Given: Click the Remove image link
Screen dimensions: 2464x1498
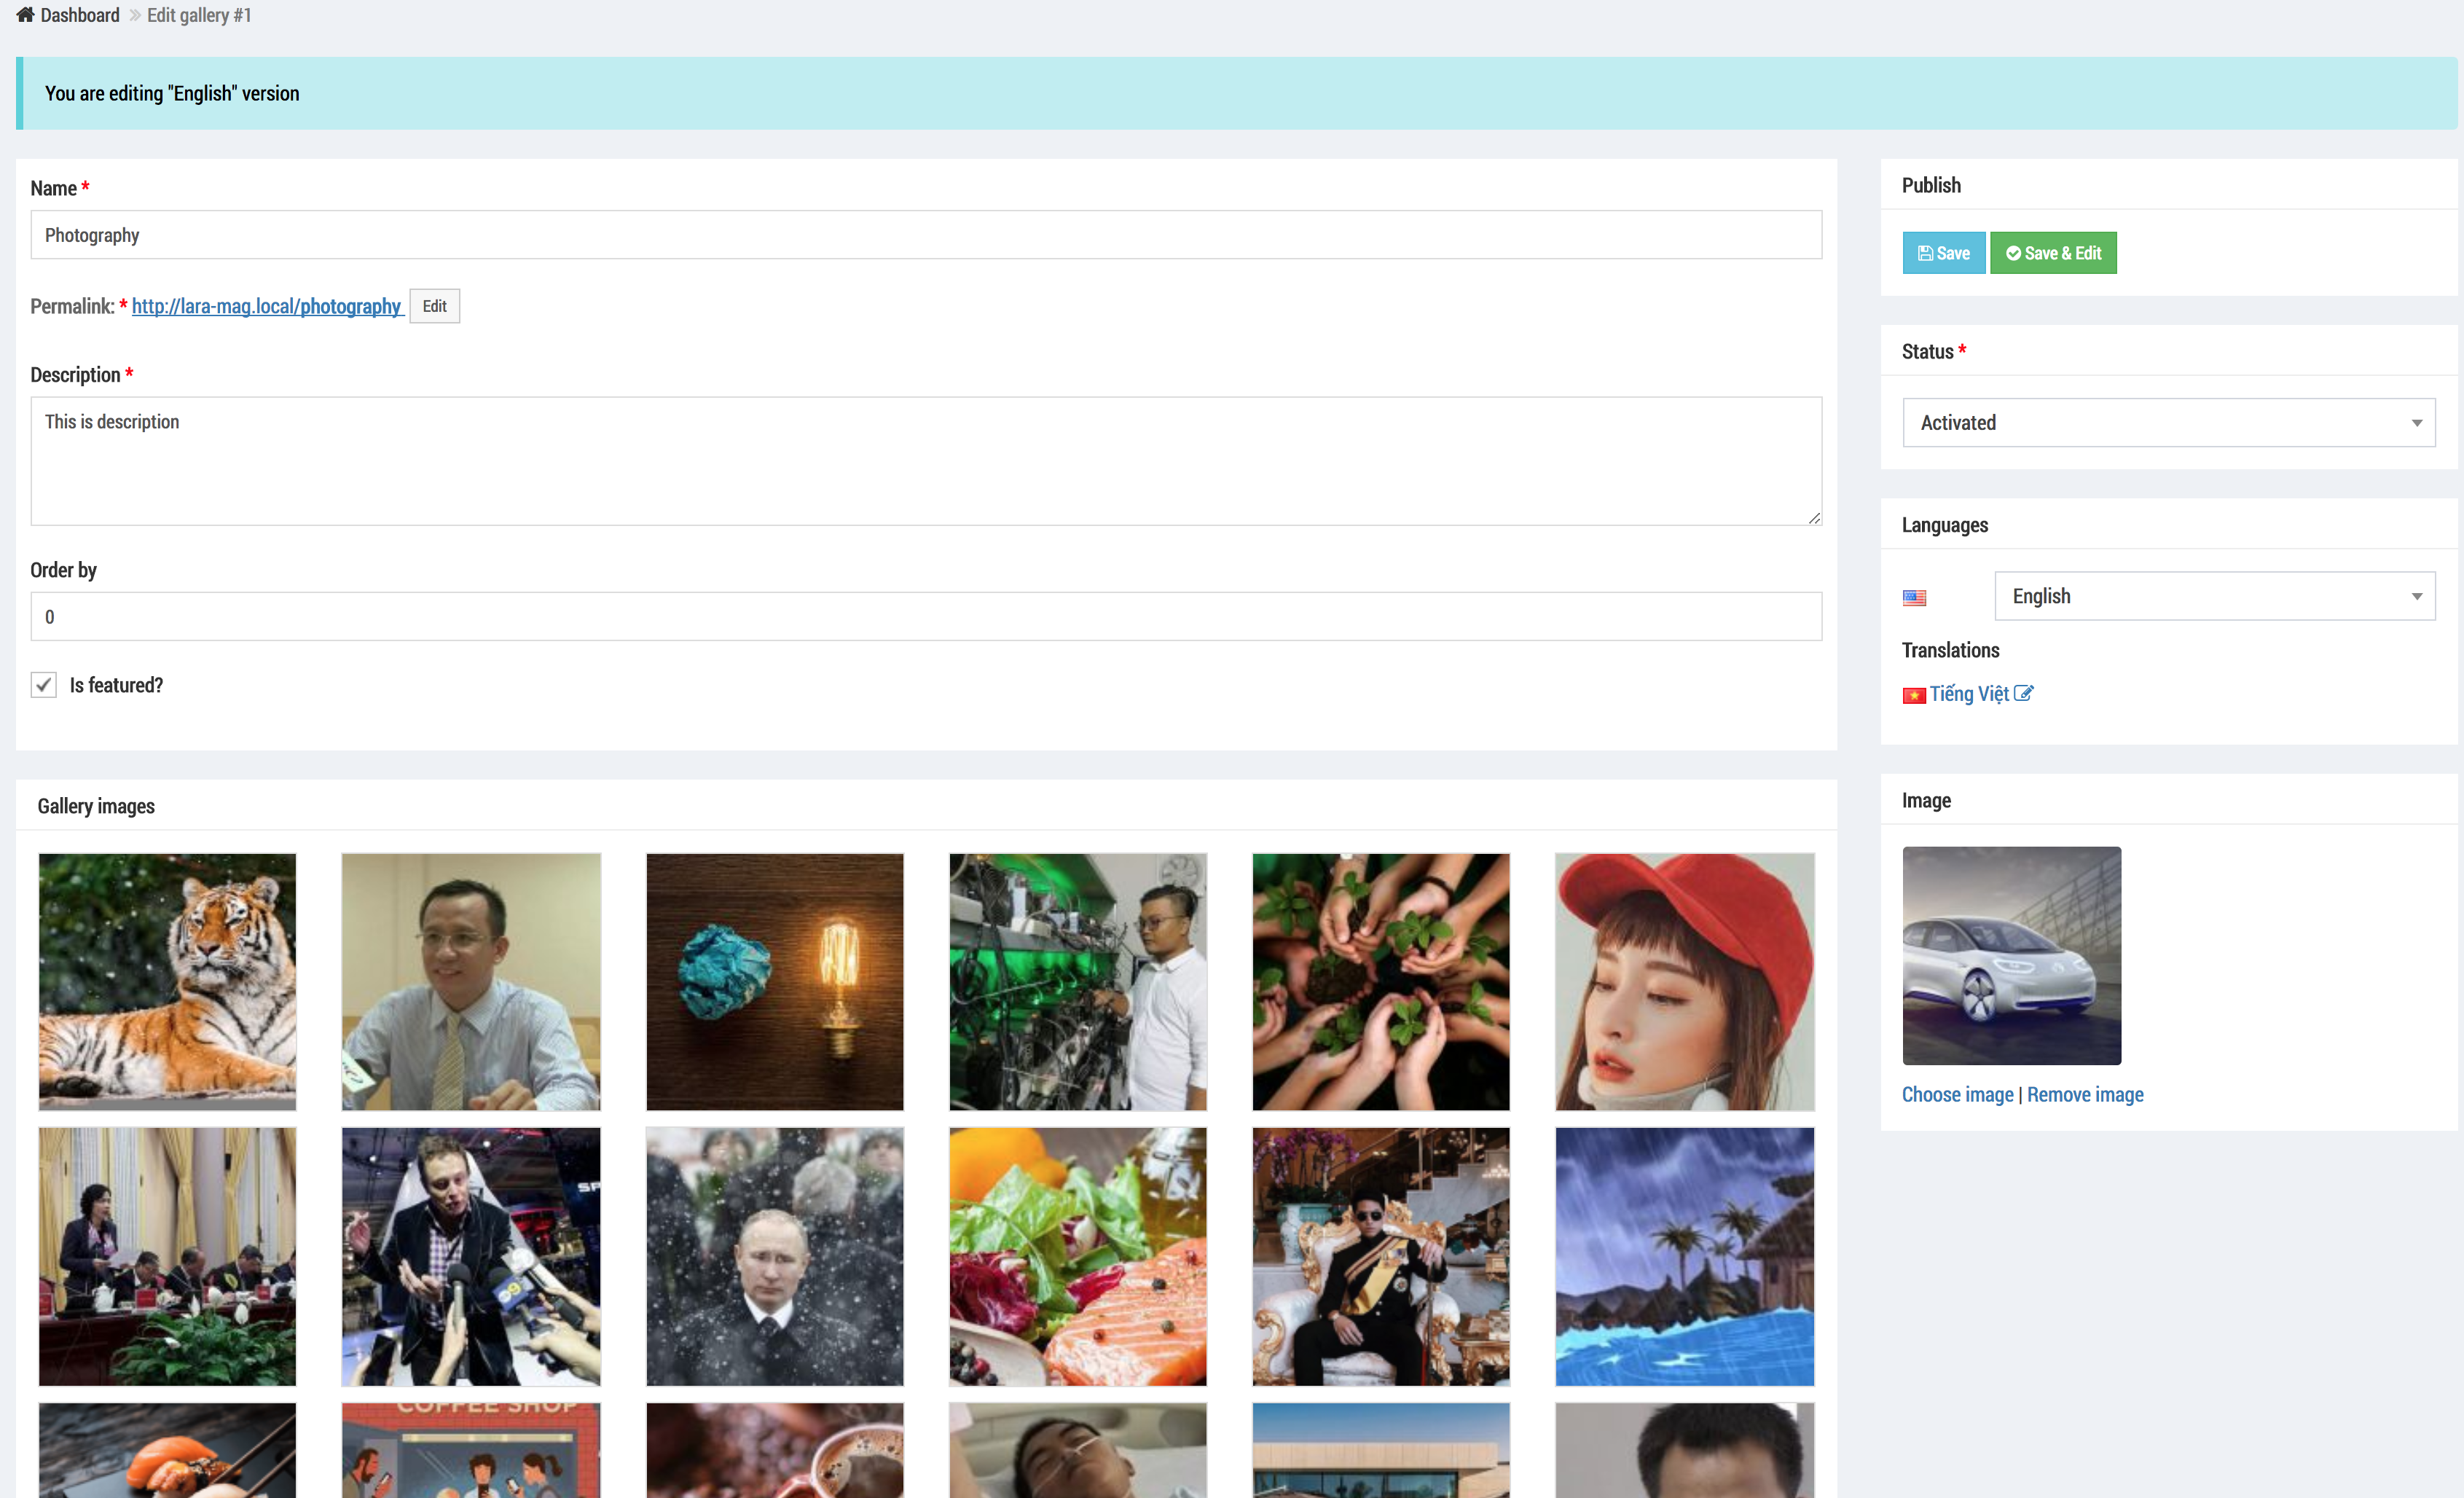Looking at the screenshot, I should pos(2085,1095).
